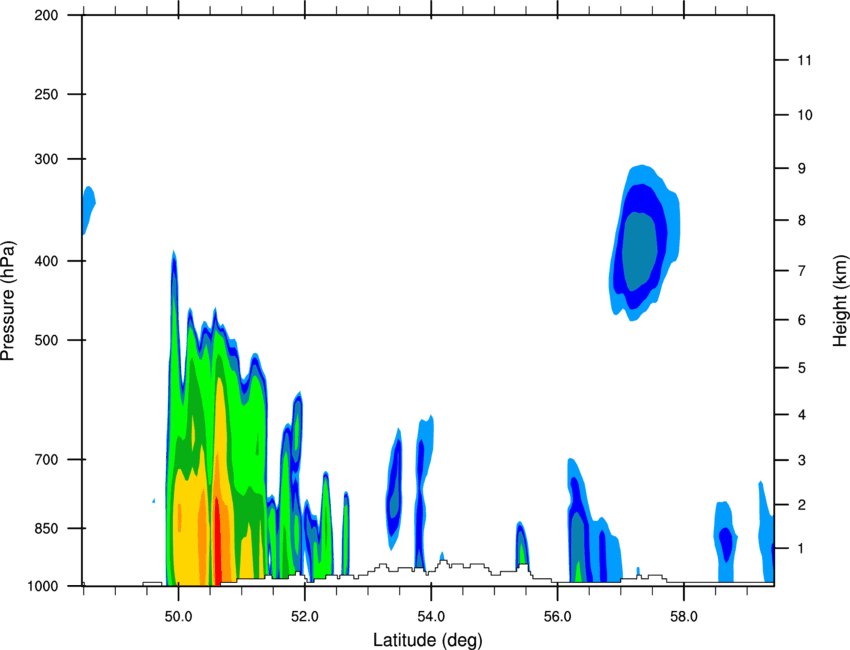This screenshot has height=650, width=850.
Task: Click the 200 pressure tick label
Action: coord(46,15)
